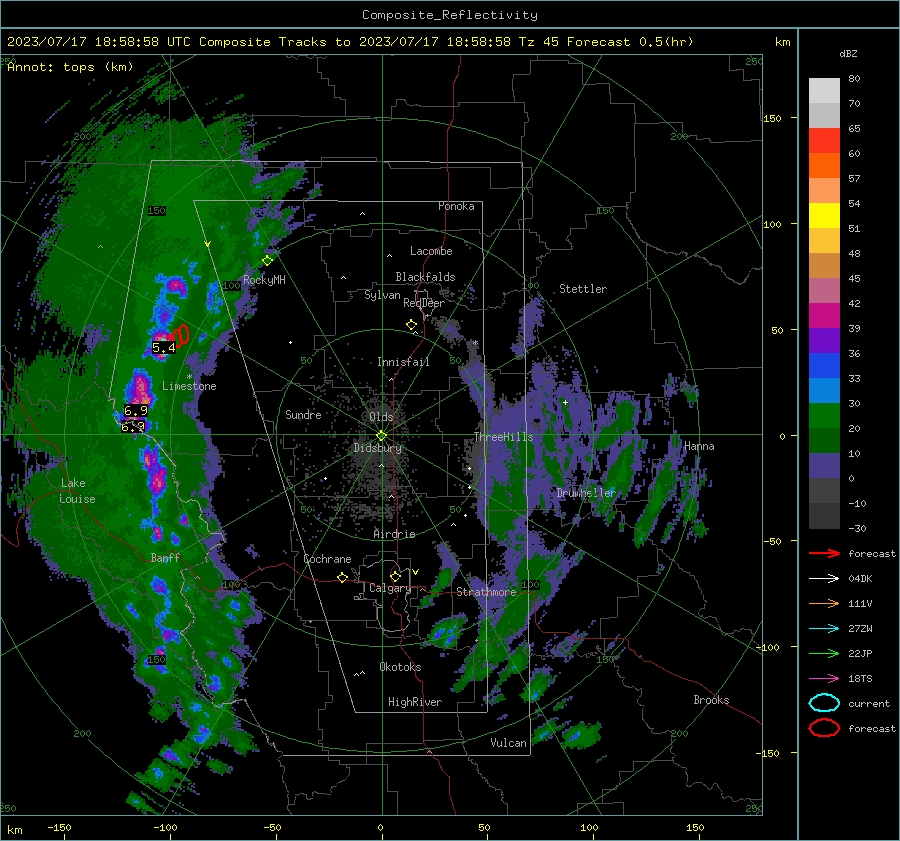Select the orange swatch between 60 and 57 dBZ

[x=824, y=166]
